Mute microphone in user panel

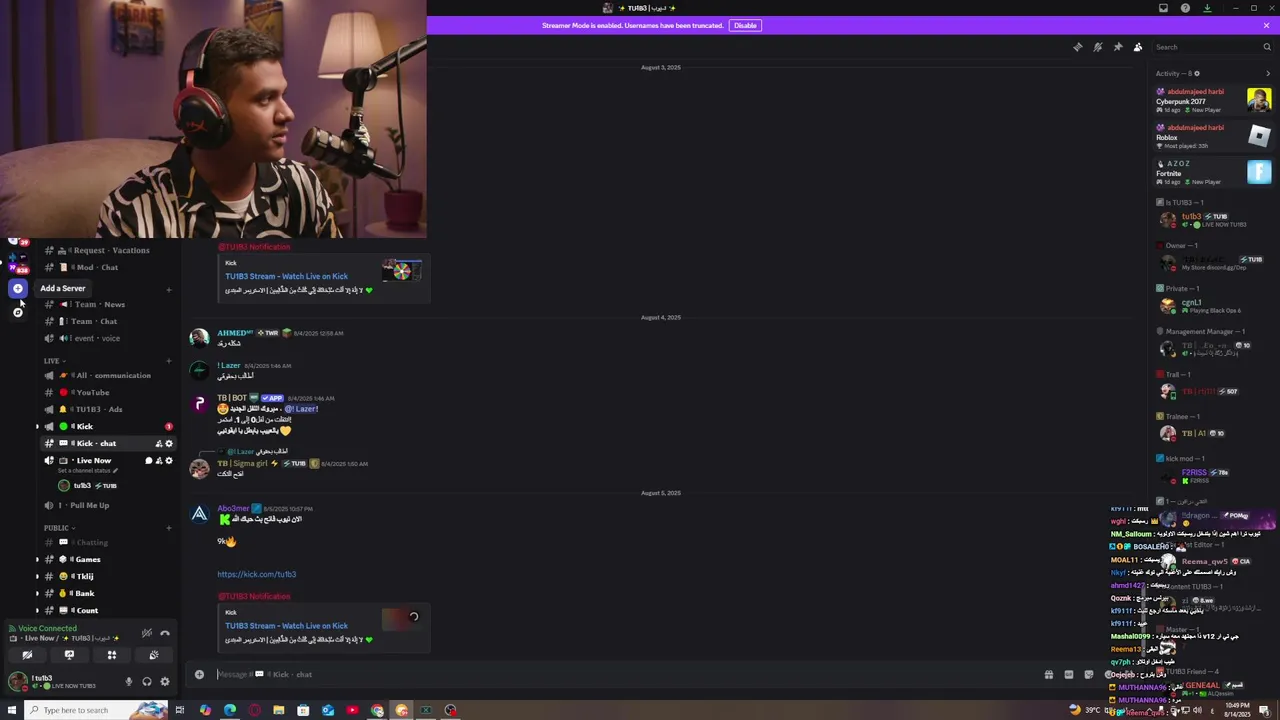click(128, 682)
